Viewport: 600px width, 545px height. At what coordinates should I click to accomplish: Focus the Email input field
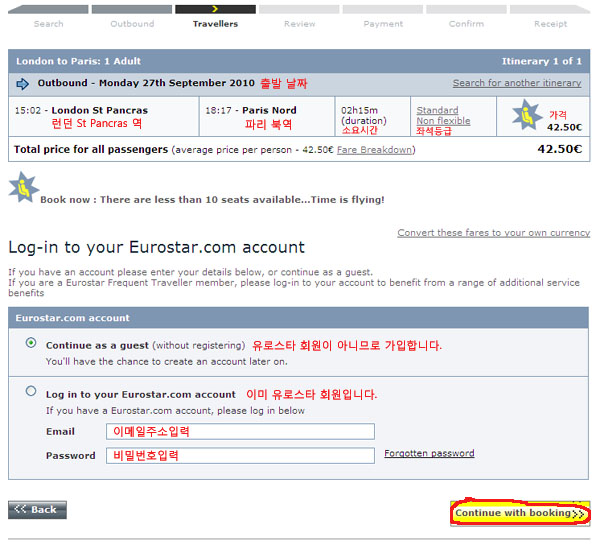tap(240, 432)
